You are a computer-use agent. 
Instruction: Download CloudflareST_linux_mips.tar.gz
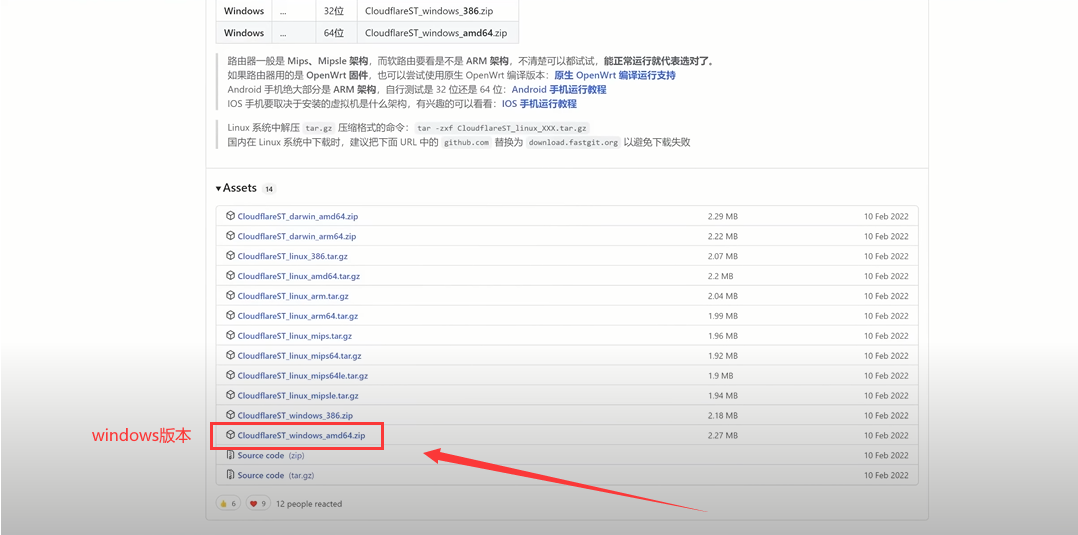tap(294, 336)
